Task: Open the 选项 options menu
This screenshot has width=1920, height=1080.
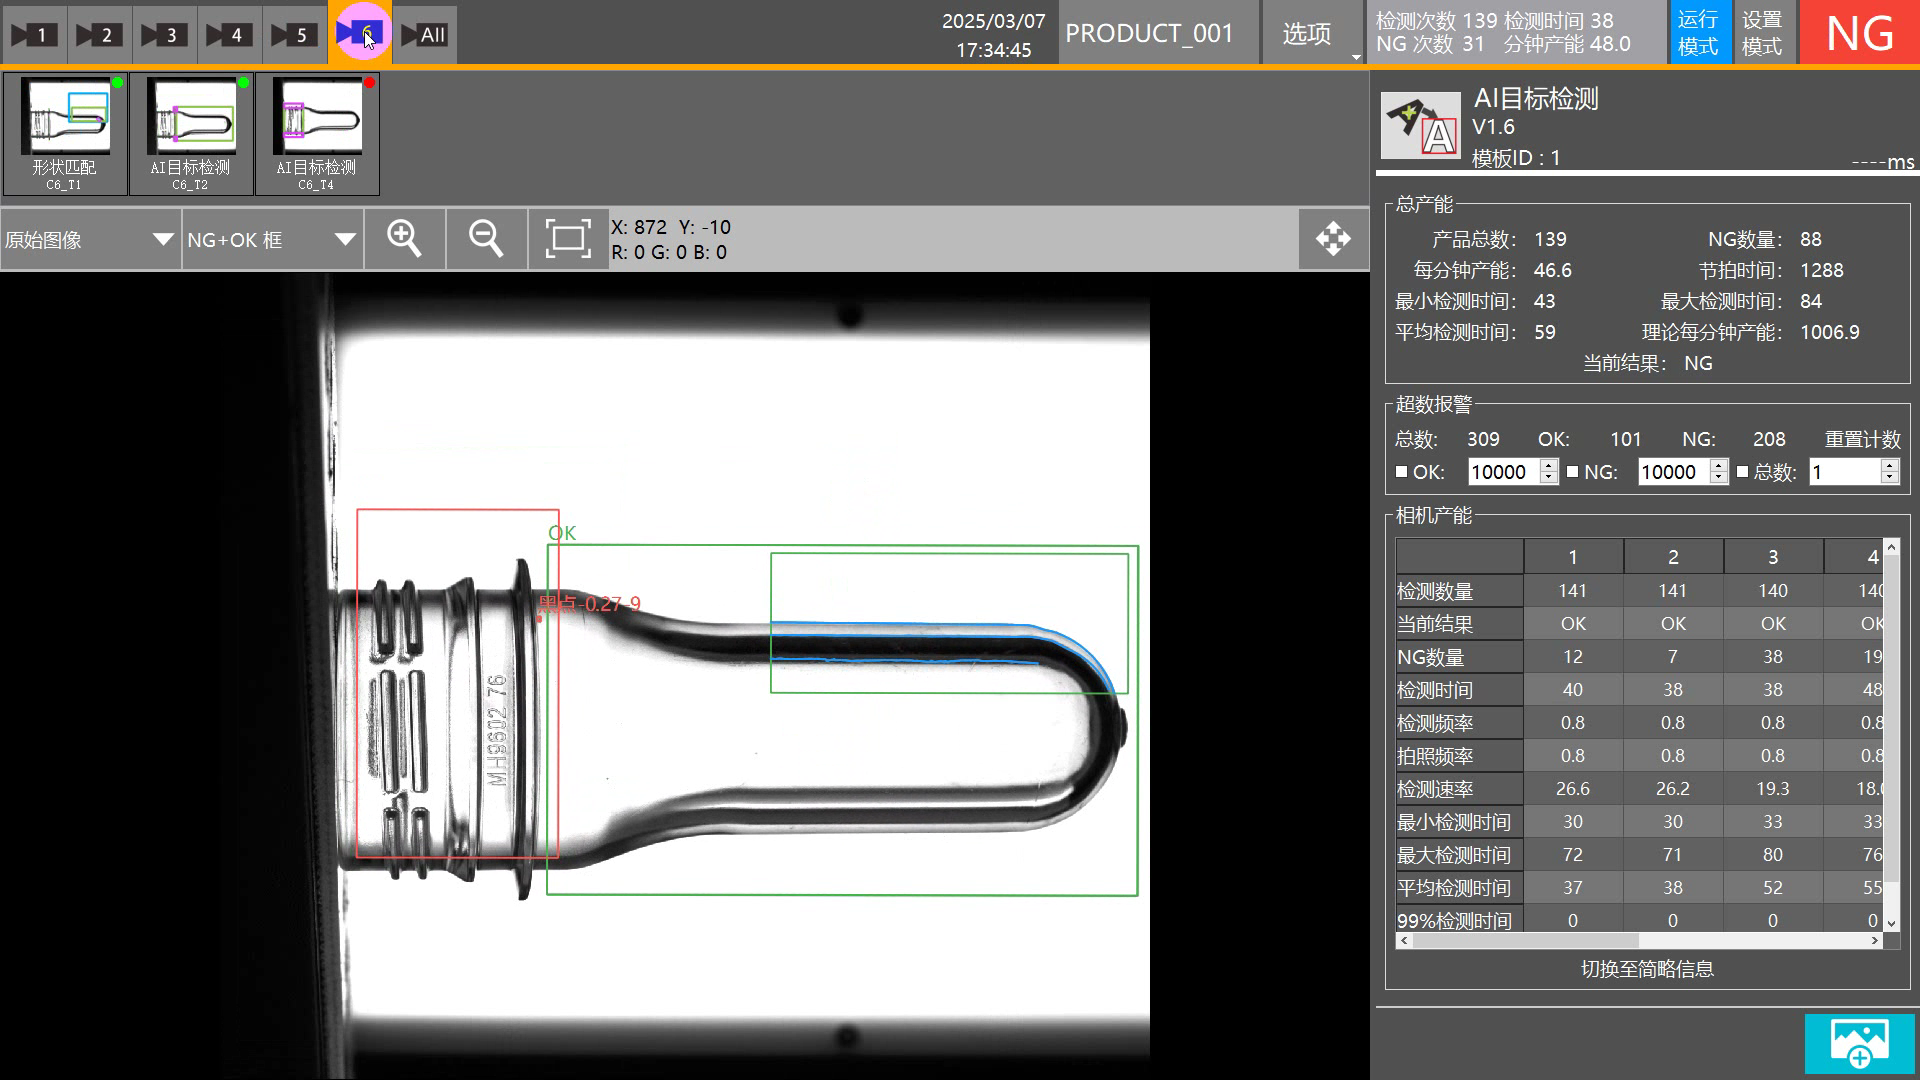Action: pyautogui.click(x=1307, y=35)
